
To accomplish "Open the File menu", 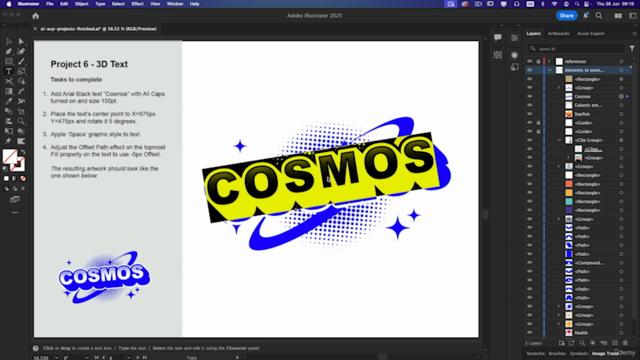I will (x=49, y=4).
